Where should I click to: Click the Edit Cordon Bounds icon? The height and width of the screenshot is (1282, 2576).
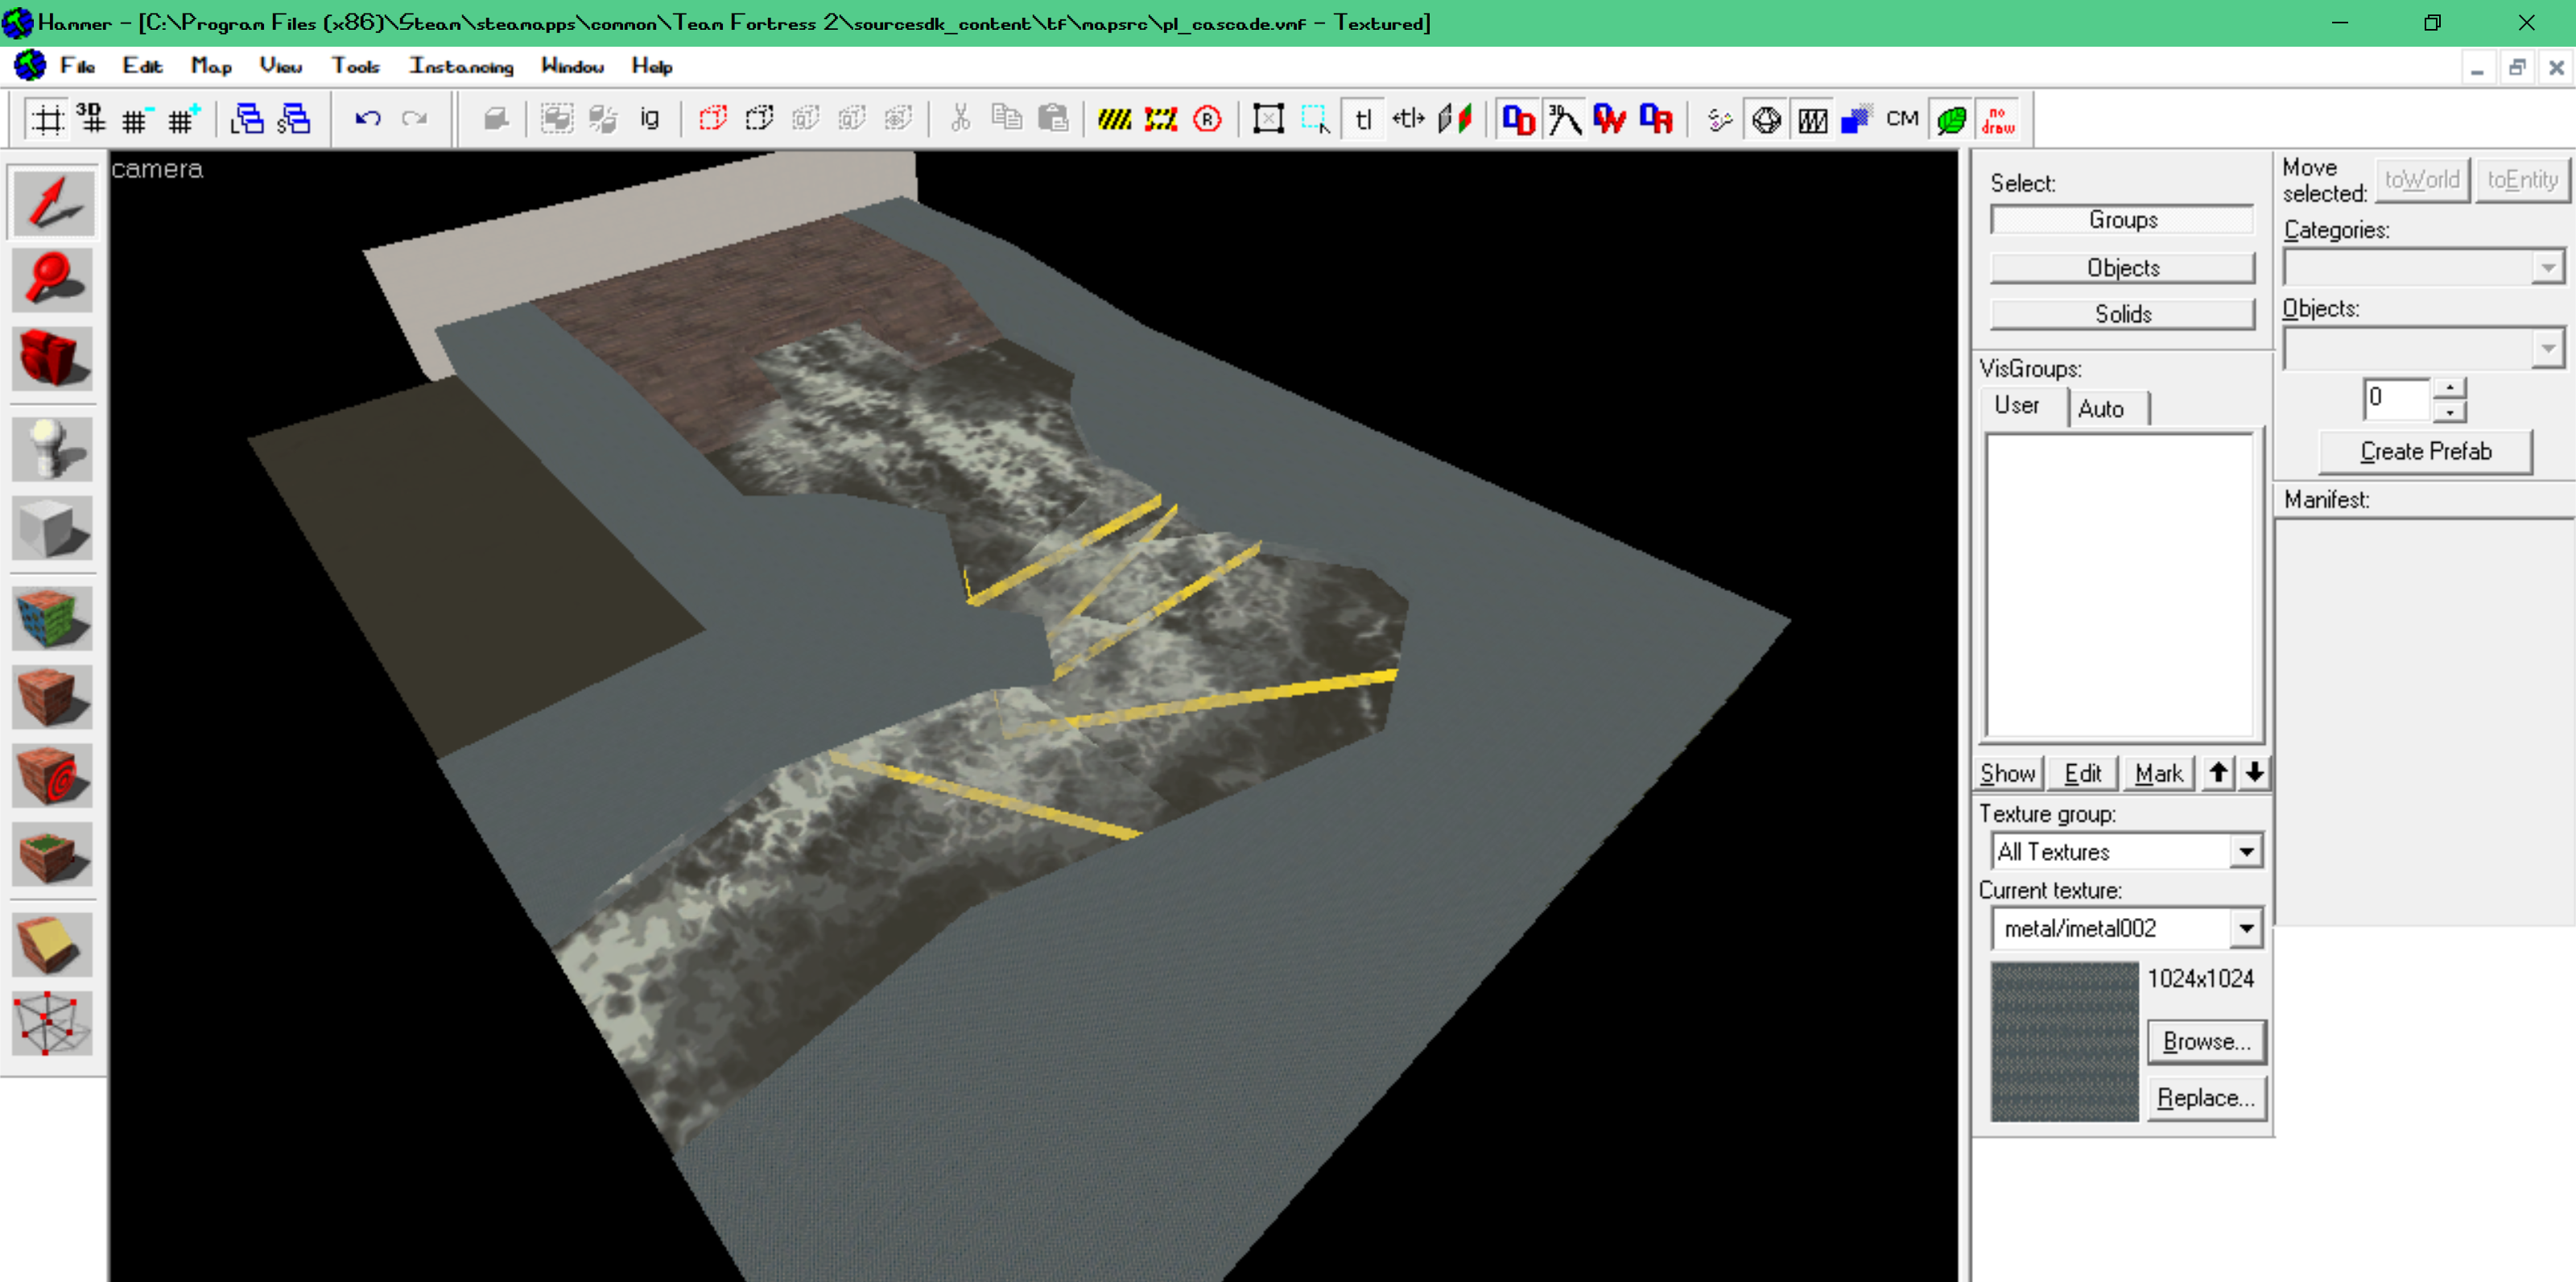point(1161,120)
